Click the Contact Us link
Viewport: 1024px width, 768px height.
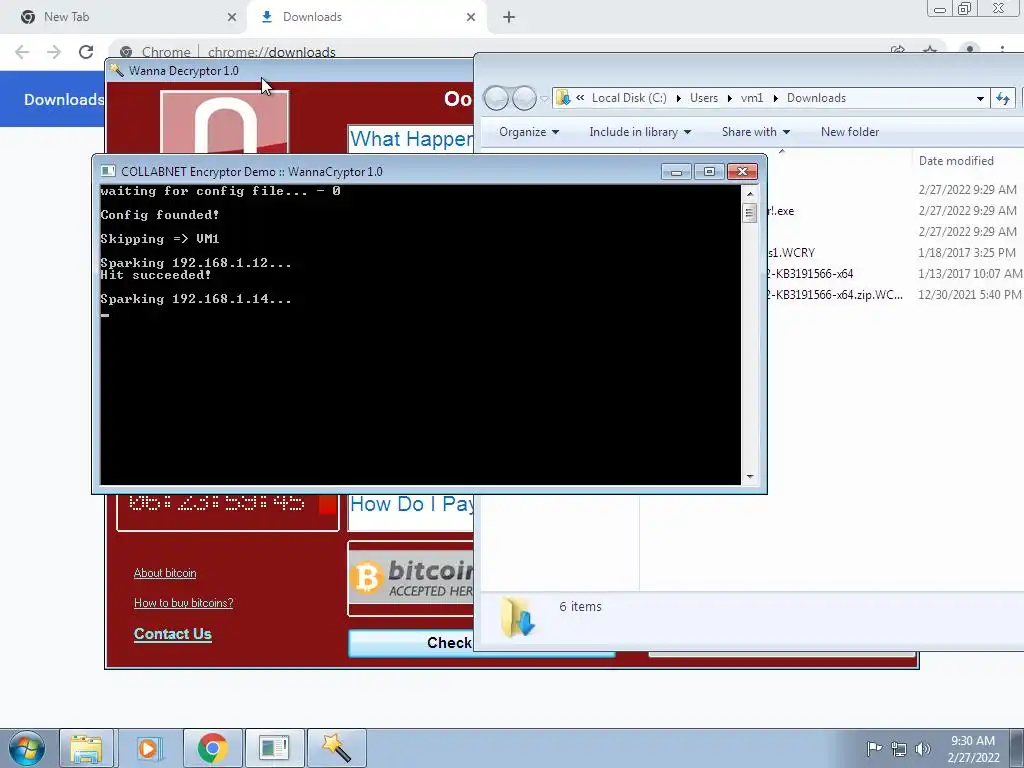coord(172,633)
